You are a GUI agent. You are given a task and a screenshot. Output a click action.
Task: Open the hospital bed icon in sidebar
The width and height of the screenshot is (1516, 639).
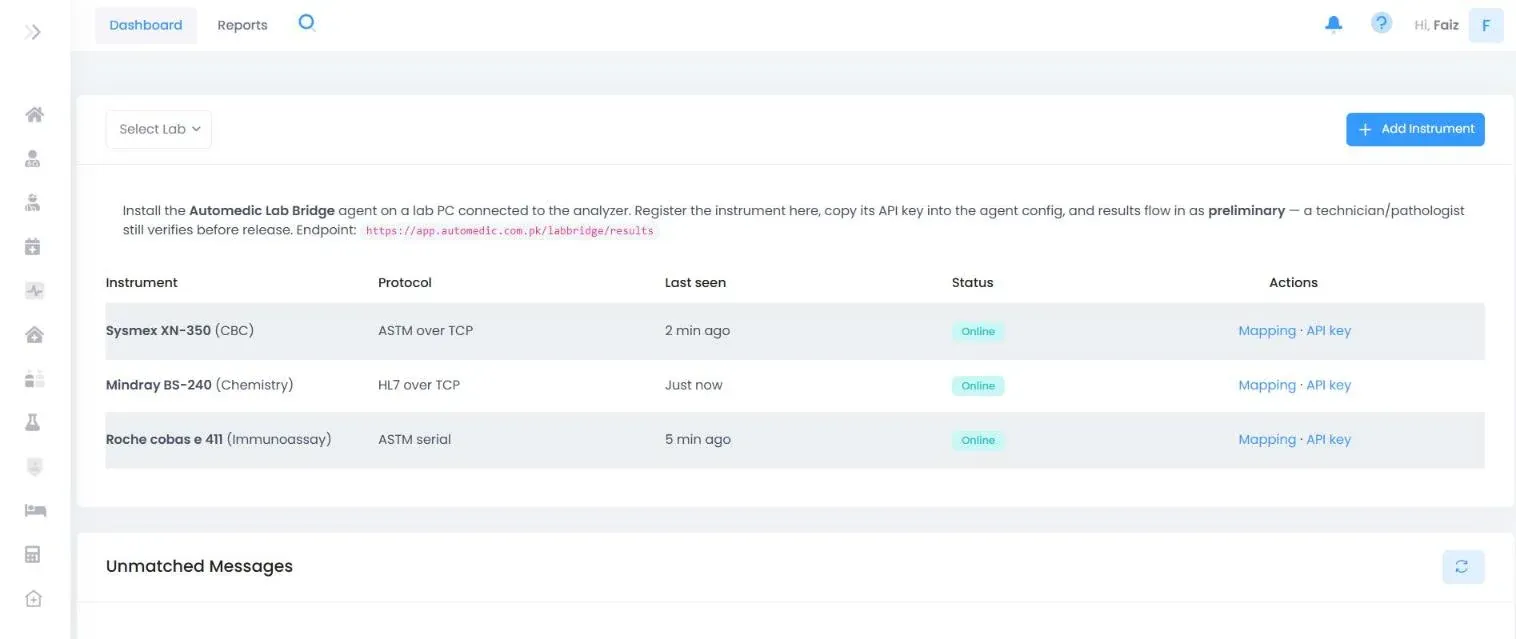tap(35, 511)
